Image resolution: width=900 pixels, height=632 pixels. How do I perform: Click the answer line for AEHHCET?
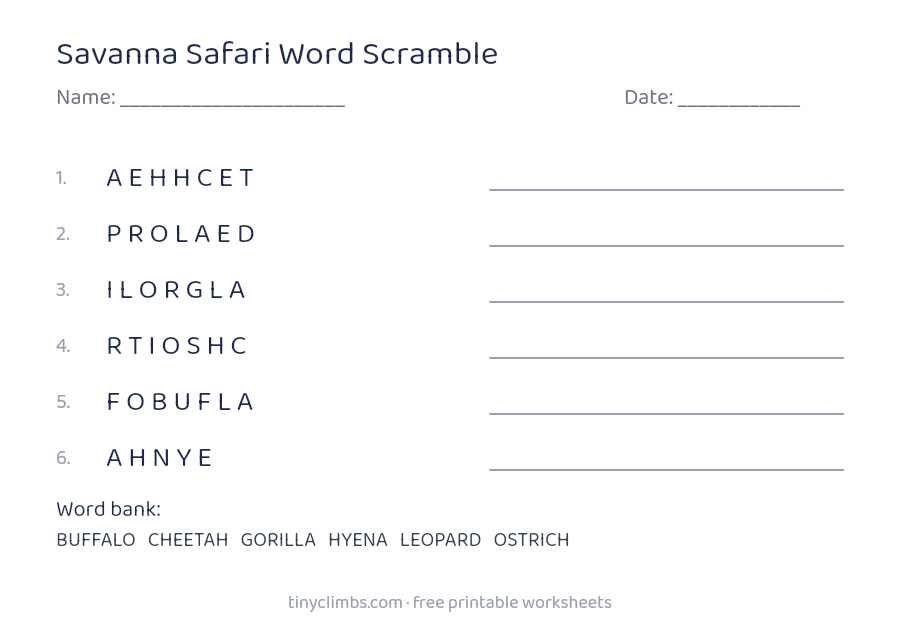point(666,189)
